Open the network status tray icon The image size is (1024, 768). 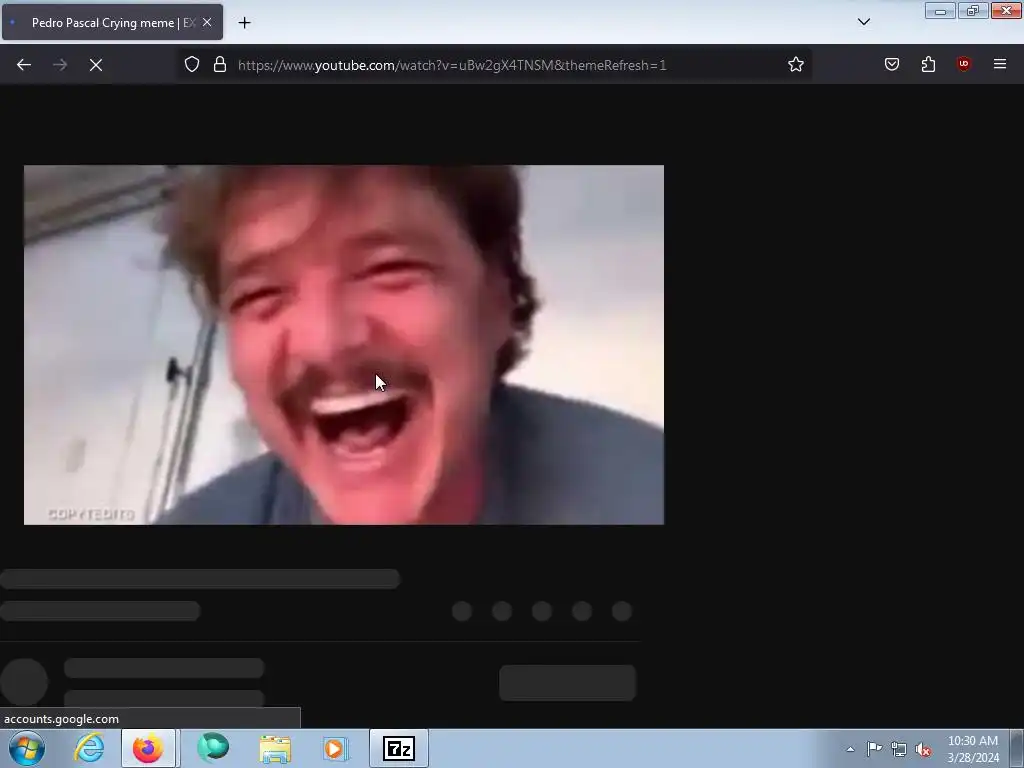click(x=899, y=749)
